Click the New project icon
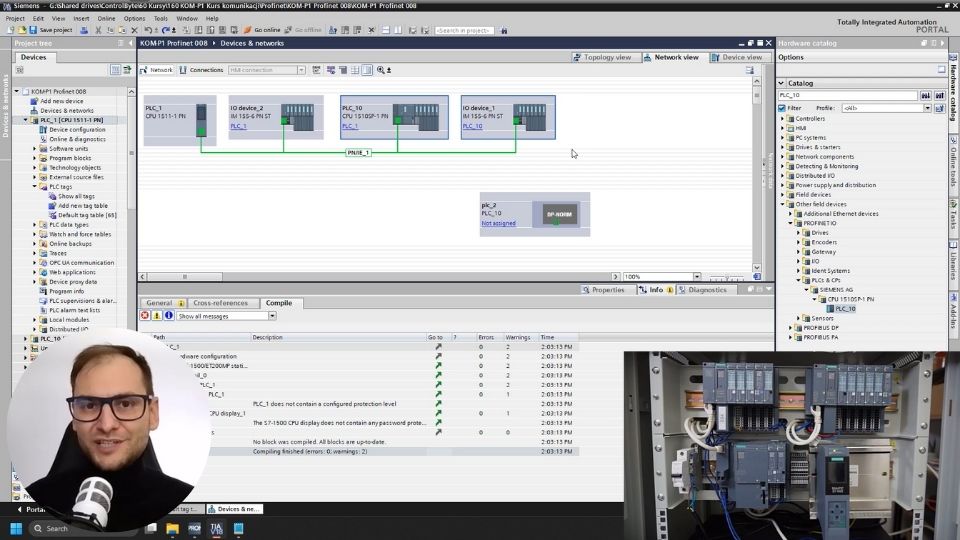 click(12, 30)
